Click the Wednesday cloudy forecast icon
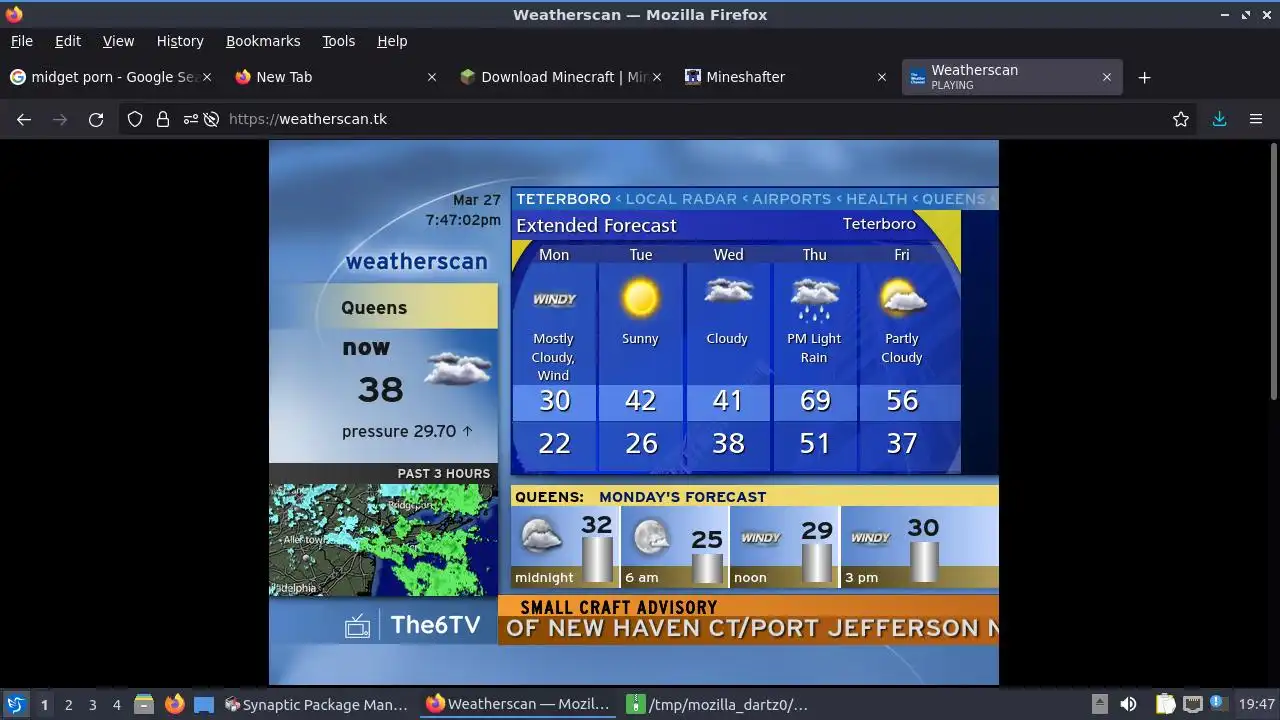1280x720 pixels. [x=728, y=292]
